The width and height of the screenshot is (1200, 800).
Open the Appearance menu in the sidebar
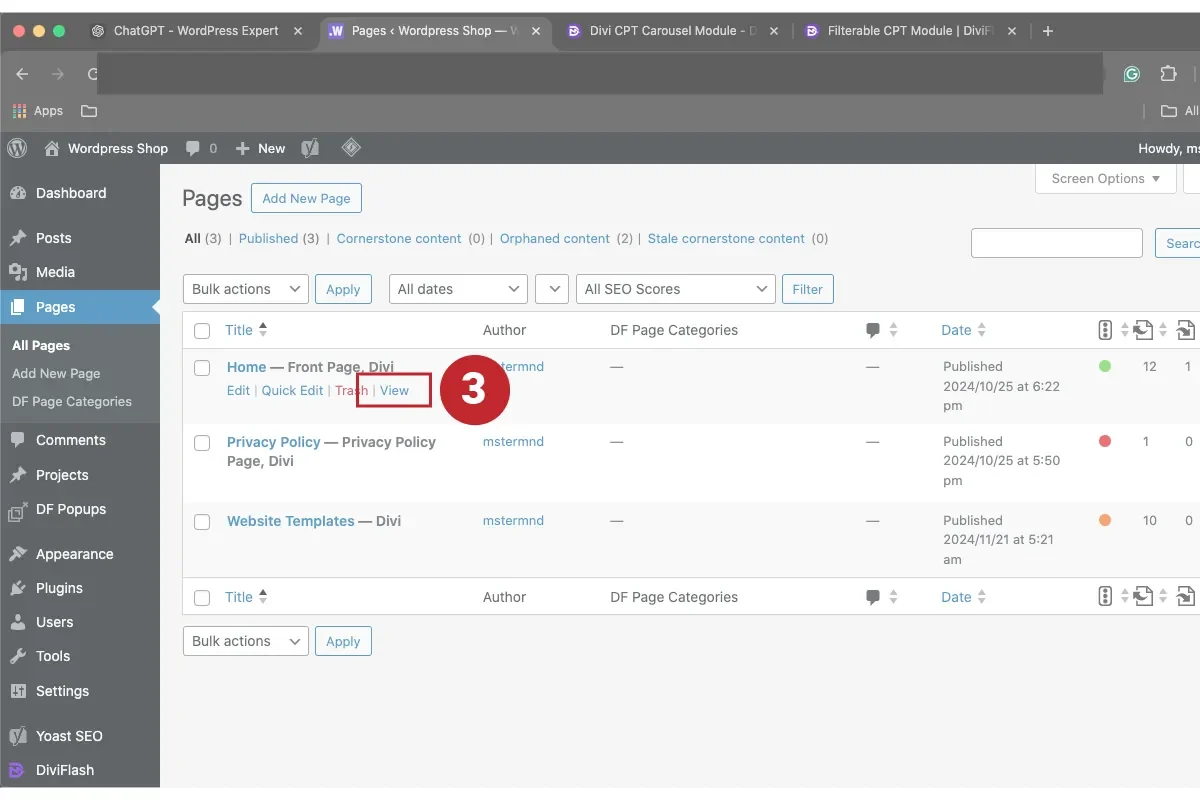pyautogui.click(x=77, y=553)
